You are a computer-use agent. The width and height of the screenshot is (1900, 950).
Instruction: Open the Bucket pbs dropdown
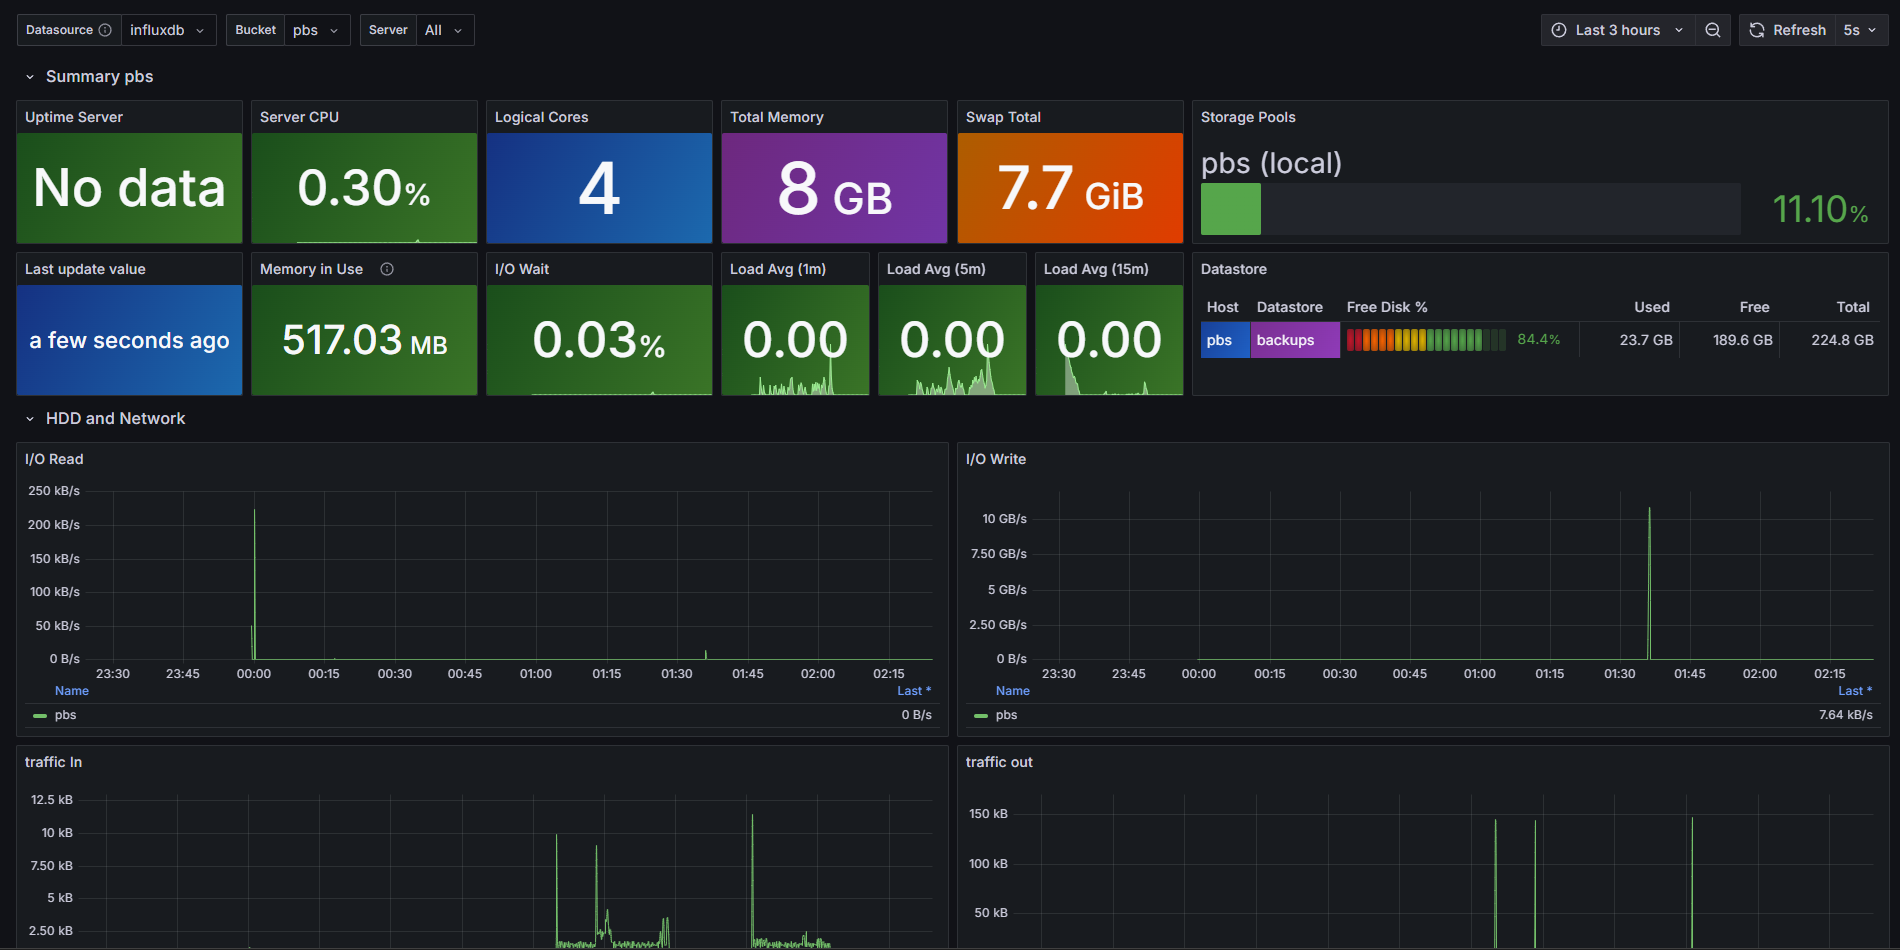[x=316, y=30]
